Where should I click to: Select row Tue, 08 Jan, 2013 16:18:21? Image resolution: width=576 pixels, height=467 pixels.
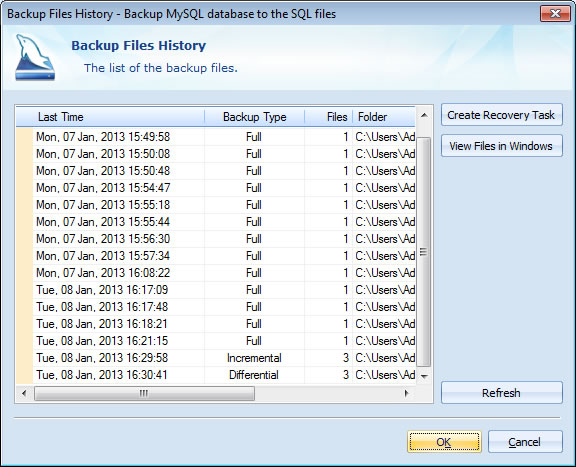tap(216, 324)
